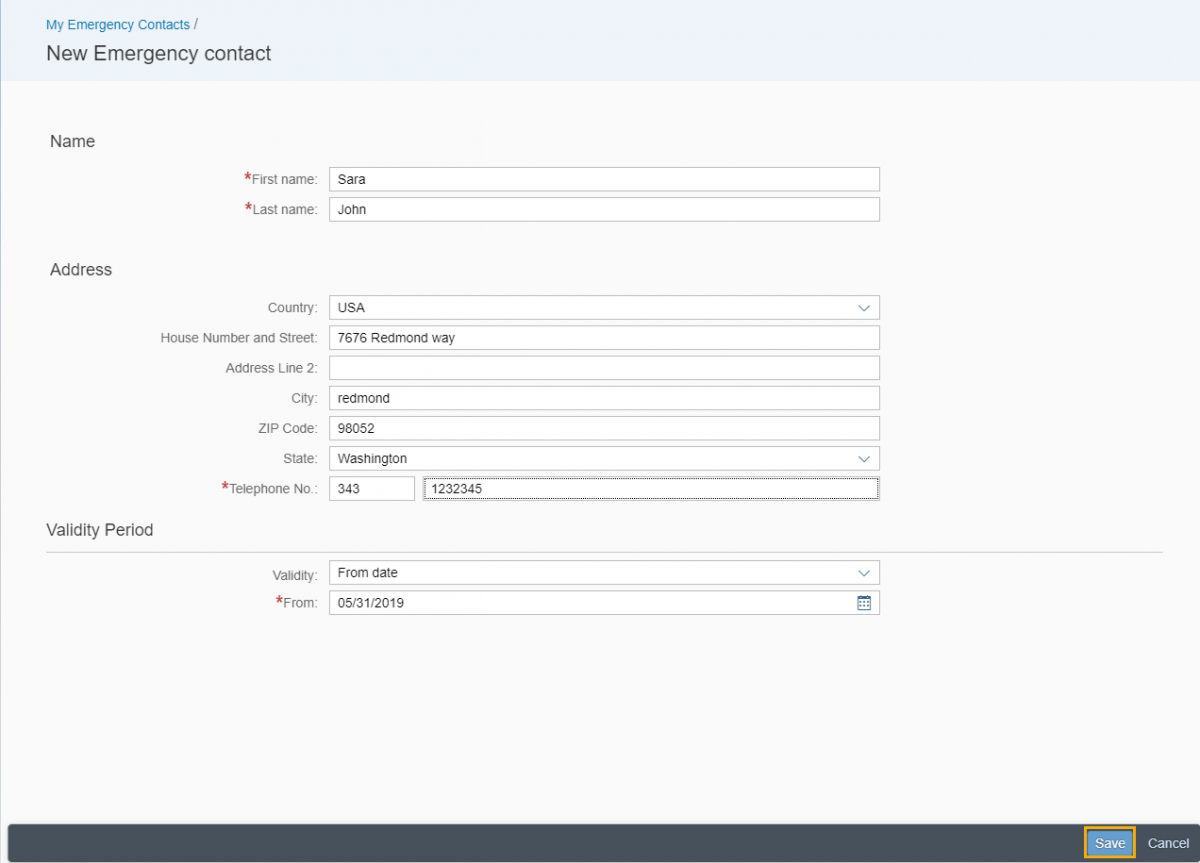Click the Validity Period section heading
The image size is (1200, 863).
100,530
